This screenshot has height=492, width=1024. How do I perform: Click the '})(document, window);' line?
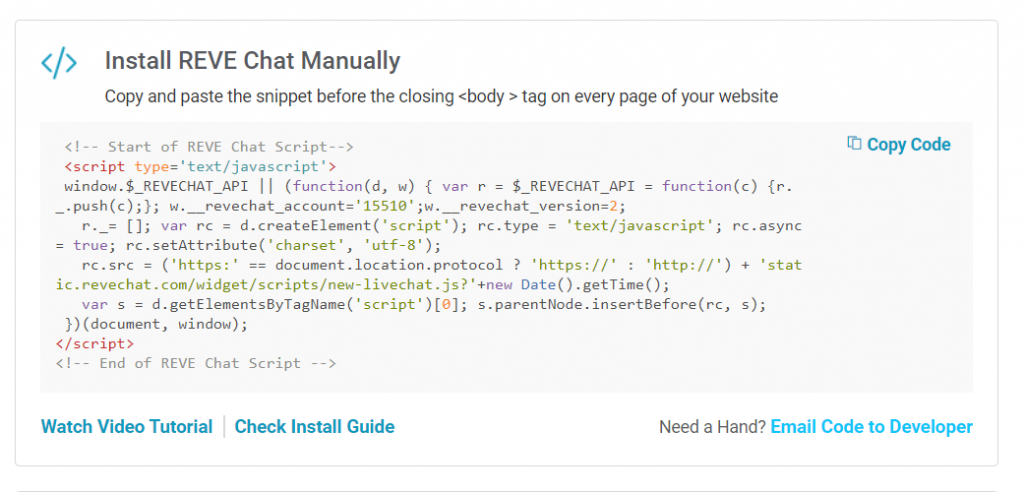[156, 324]
